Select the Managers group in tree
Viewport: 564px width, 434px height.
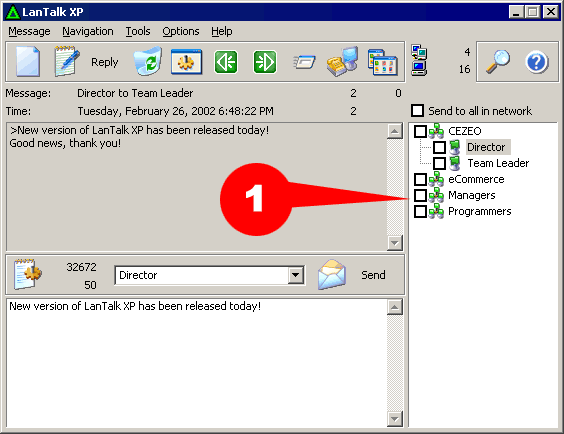[472, 195]
